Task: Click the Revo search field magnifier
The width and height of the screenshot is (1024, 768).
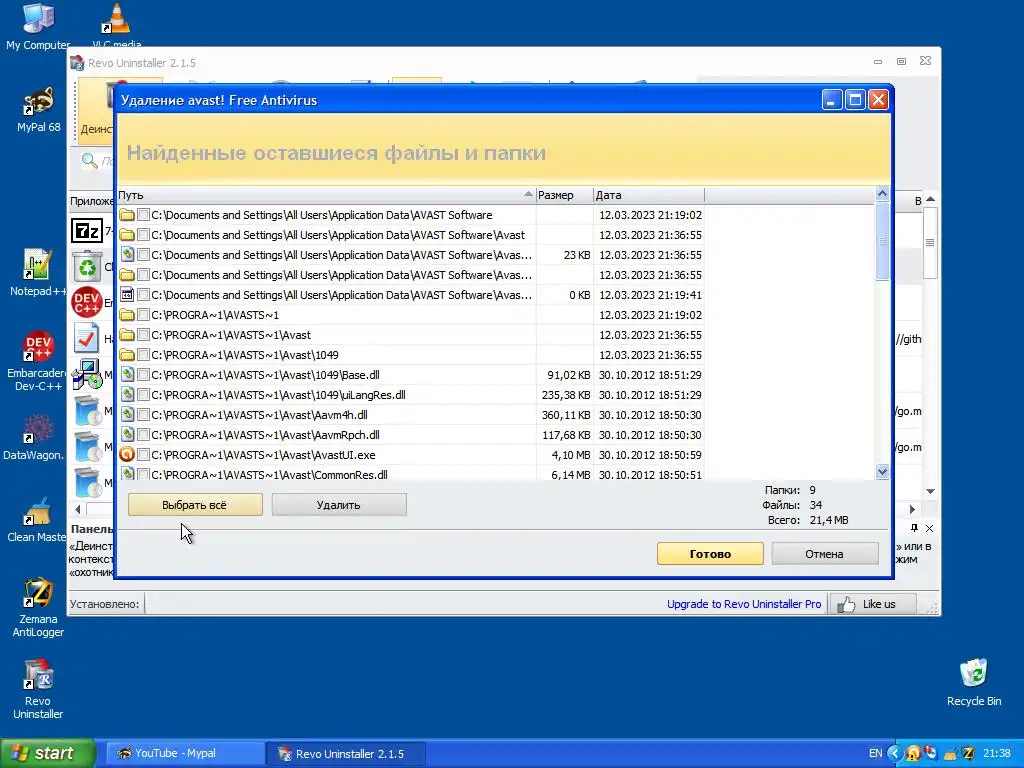Action: coord(89,160)
